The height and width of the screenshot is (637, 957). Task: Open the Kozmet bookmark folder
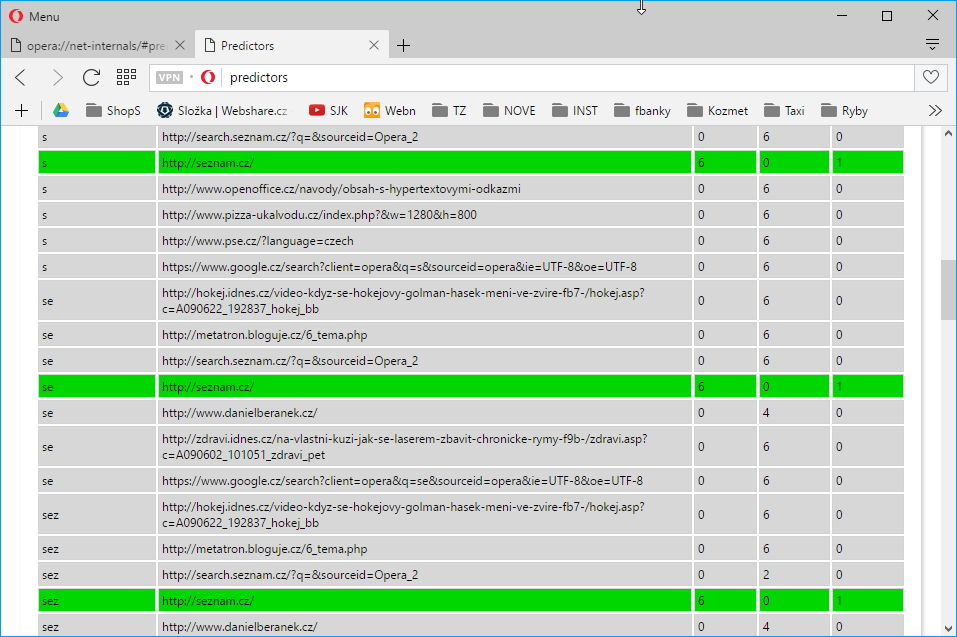click(717, 110)
